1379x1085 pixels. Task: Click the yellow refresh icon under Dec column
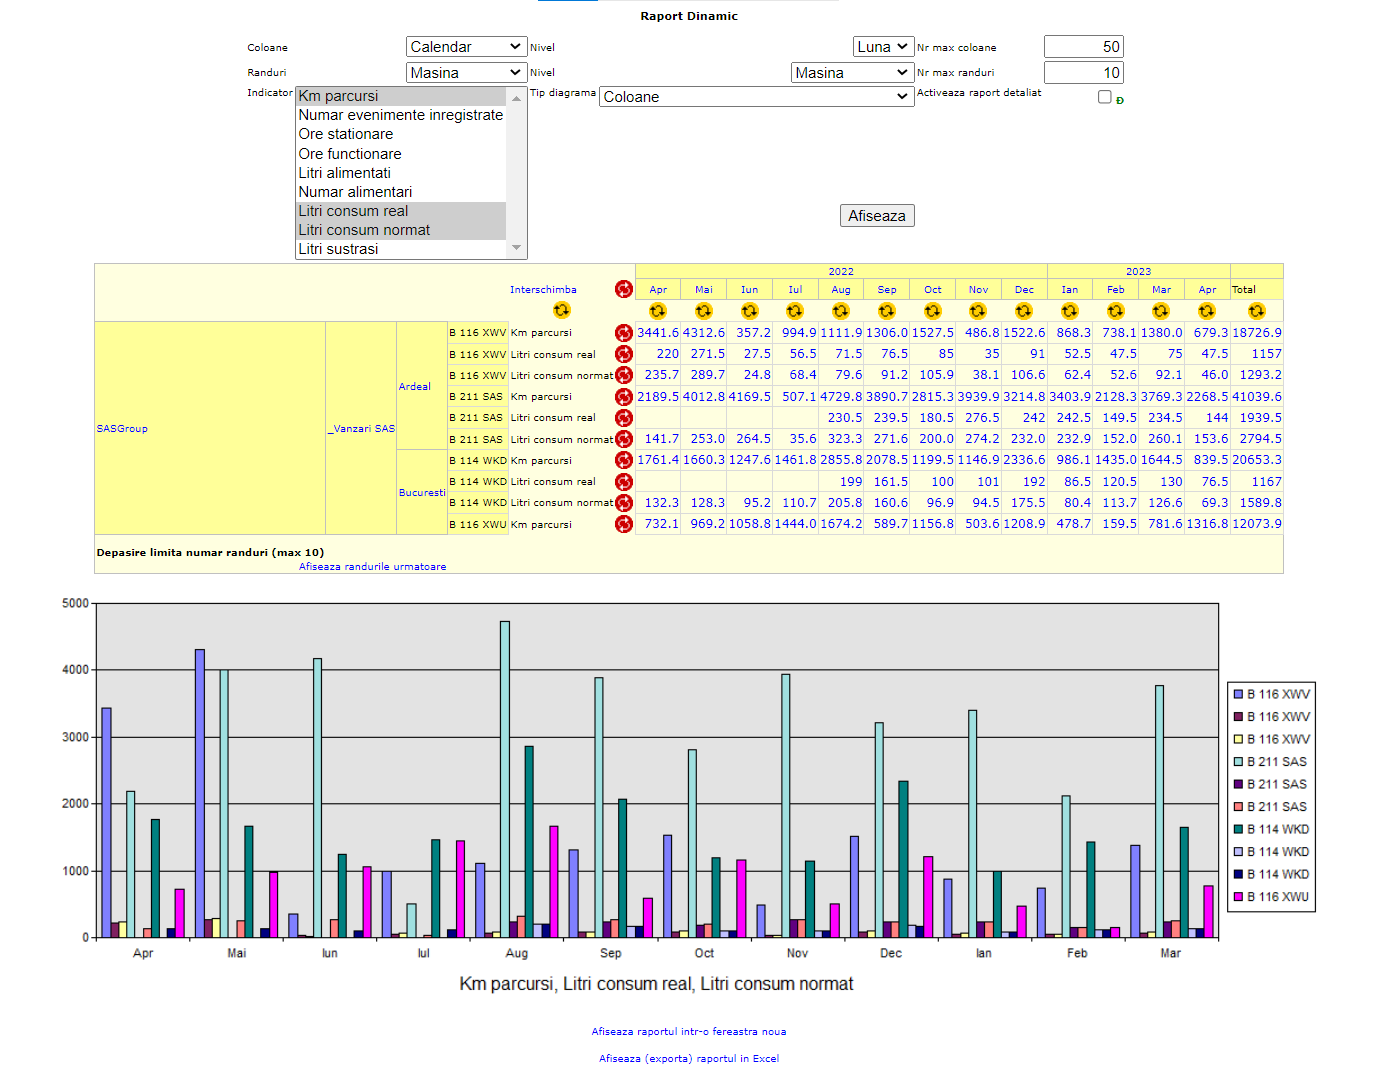coord(1024,311)
